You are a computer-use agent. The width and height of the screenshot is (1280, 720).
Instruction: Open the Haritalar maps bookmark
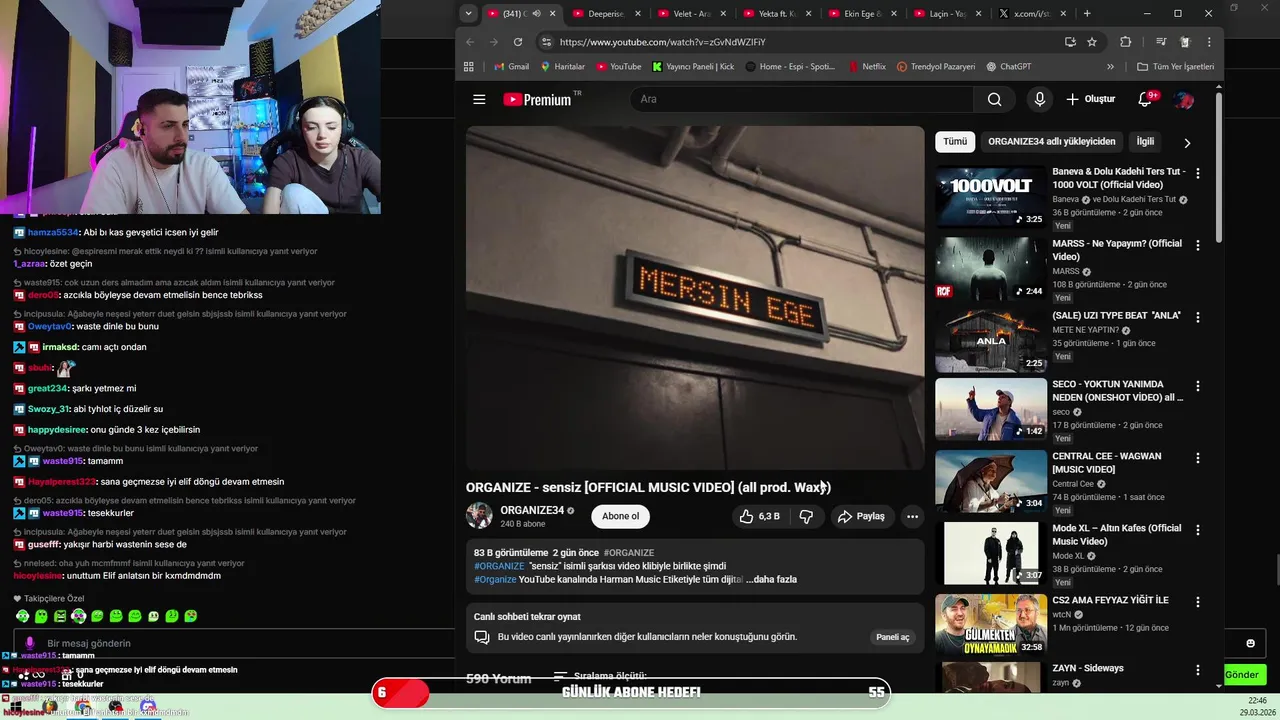(x=562, y=67)
